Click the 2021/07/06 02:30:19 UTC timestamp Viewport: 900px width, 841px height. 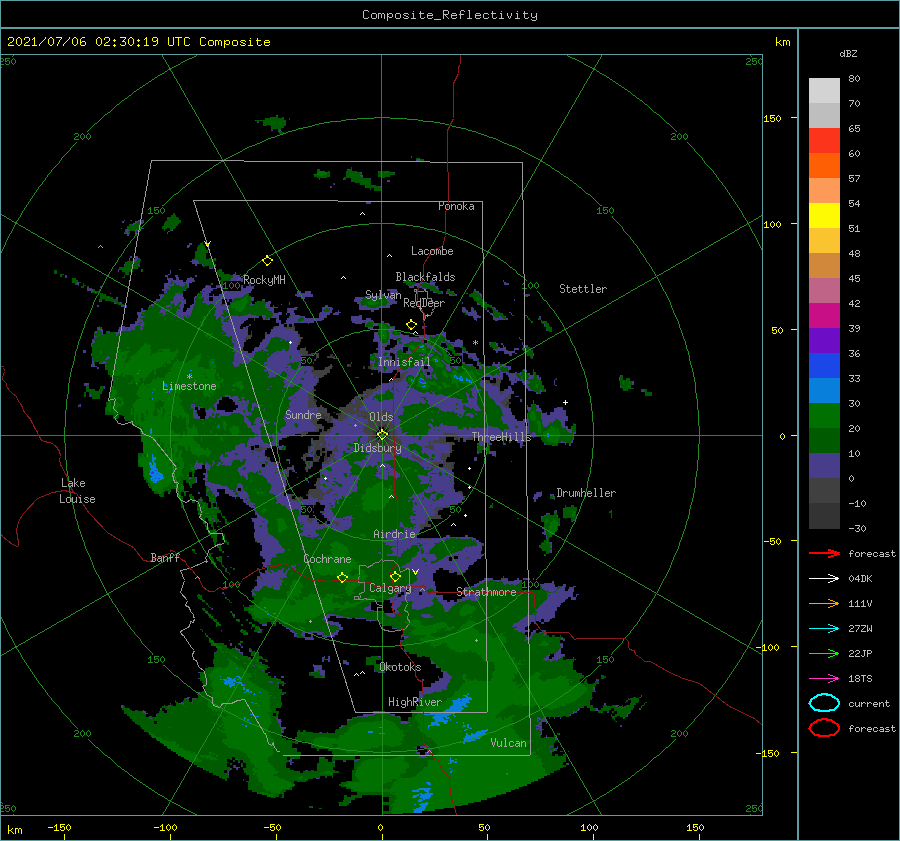tap(99, 42)
